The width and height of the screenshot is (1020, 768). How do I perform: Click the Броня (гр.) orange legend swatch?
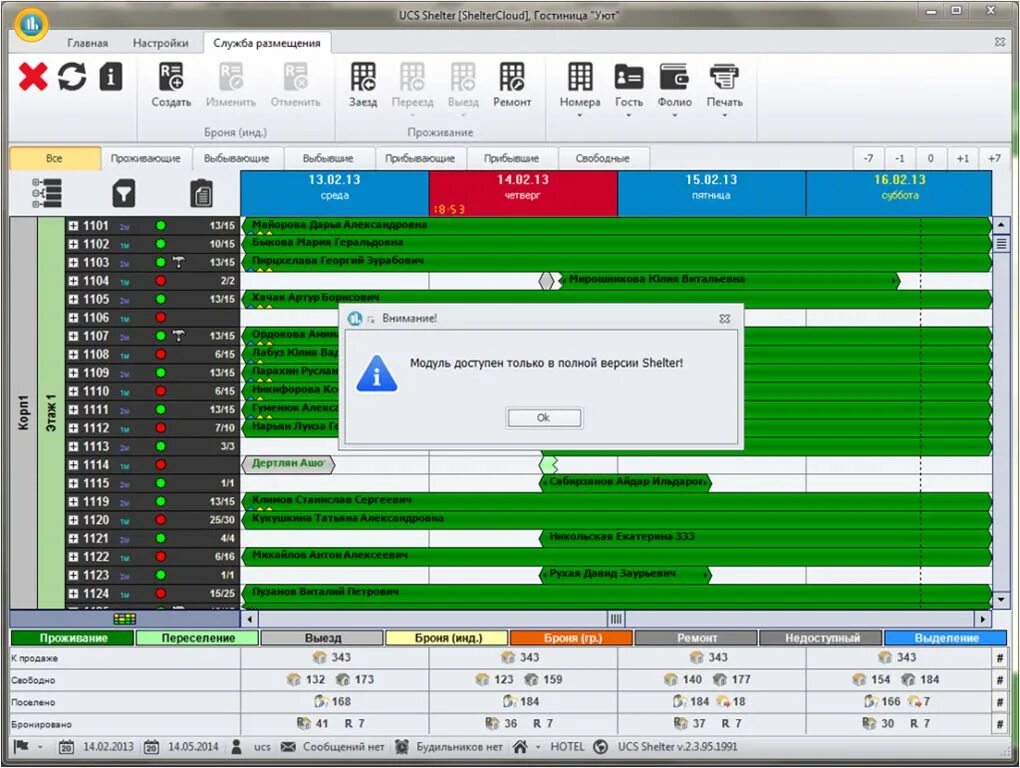click(x=572, y=638)
